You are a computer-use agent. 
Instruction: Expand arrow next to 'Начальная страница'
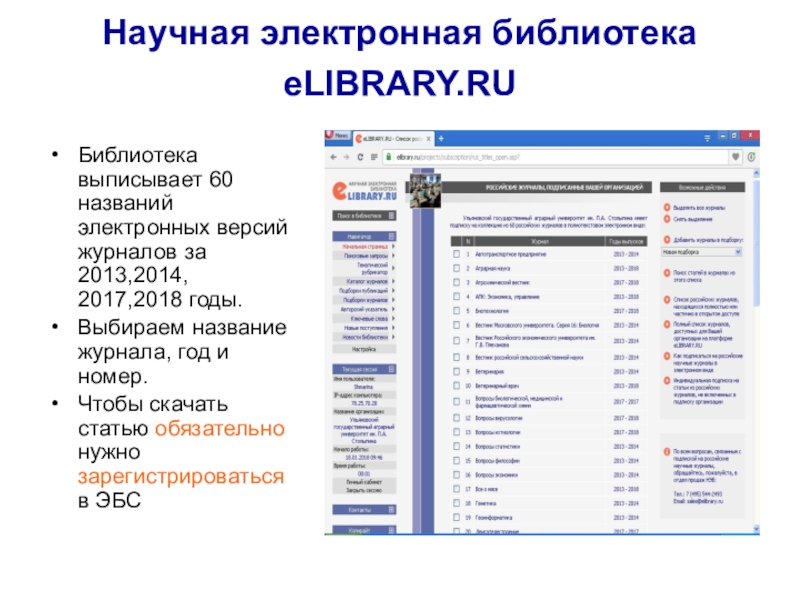click(393, 246)
